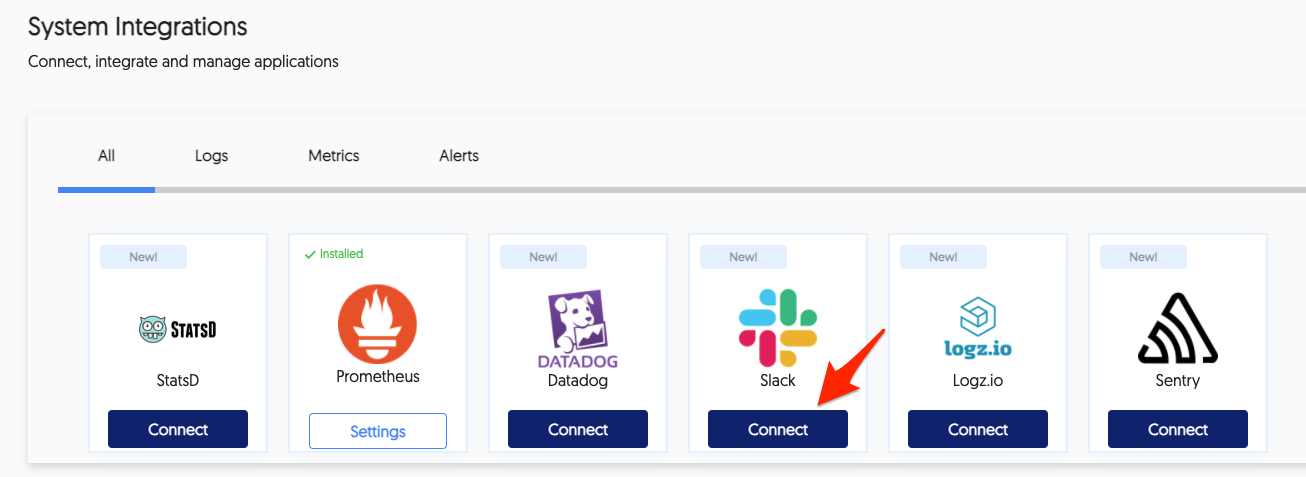The height and width of the screenshot is (477, 1306).
Task: Open Prometheus Settings
Action: click(x=378, y=431)
